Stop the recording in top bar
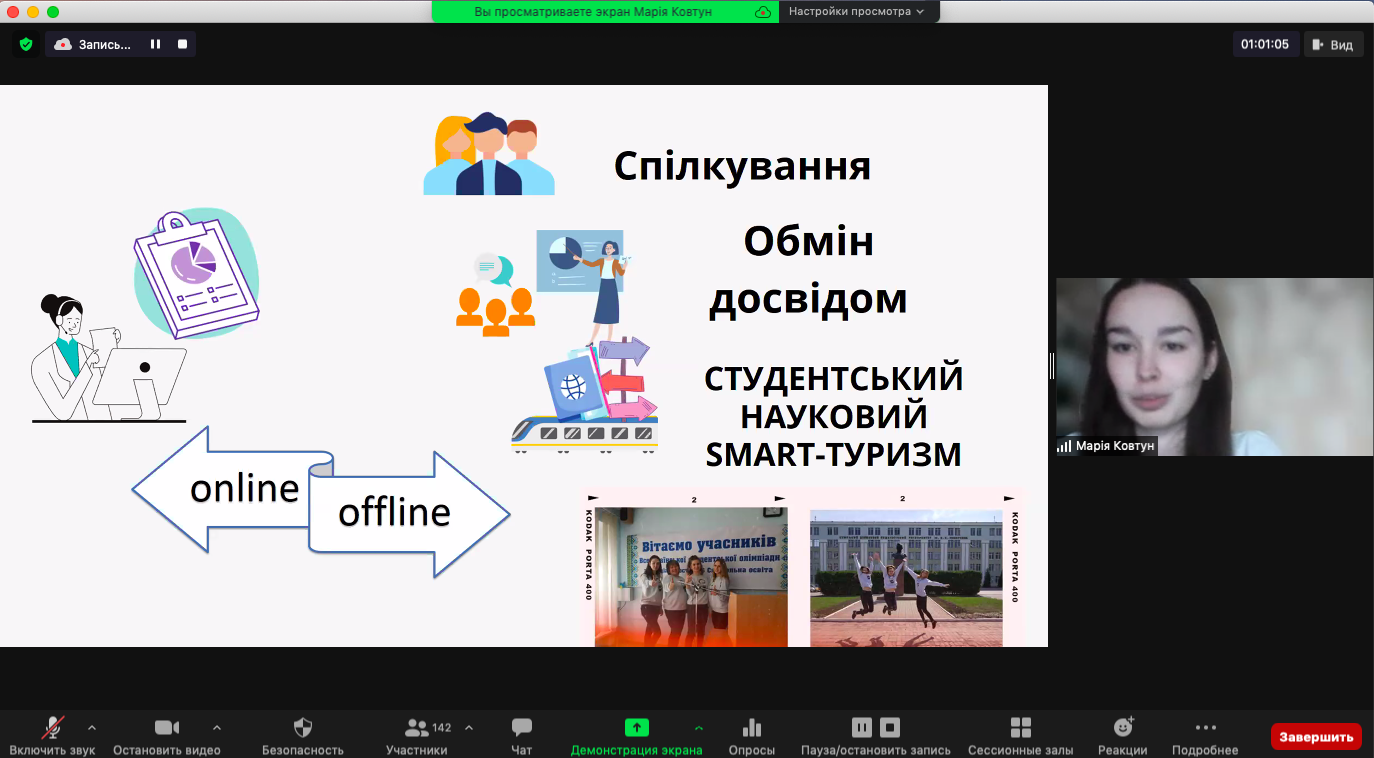The width and height of the screenshot is (1374, 758). point(182,44)
